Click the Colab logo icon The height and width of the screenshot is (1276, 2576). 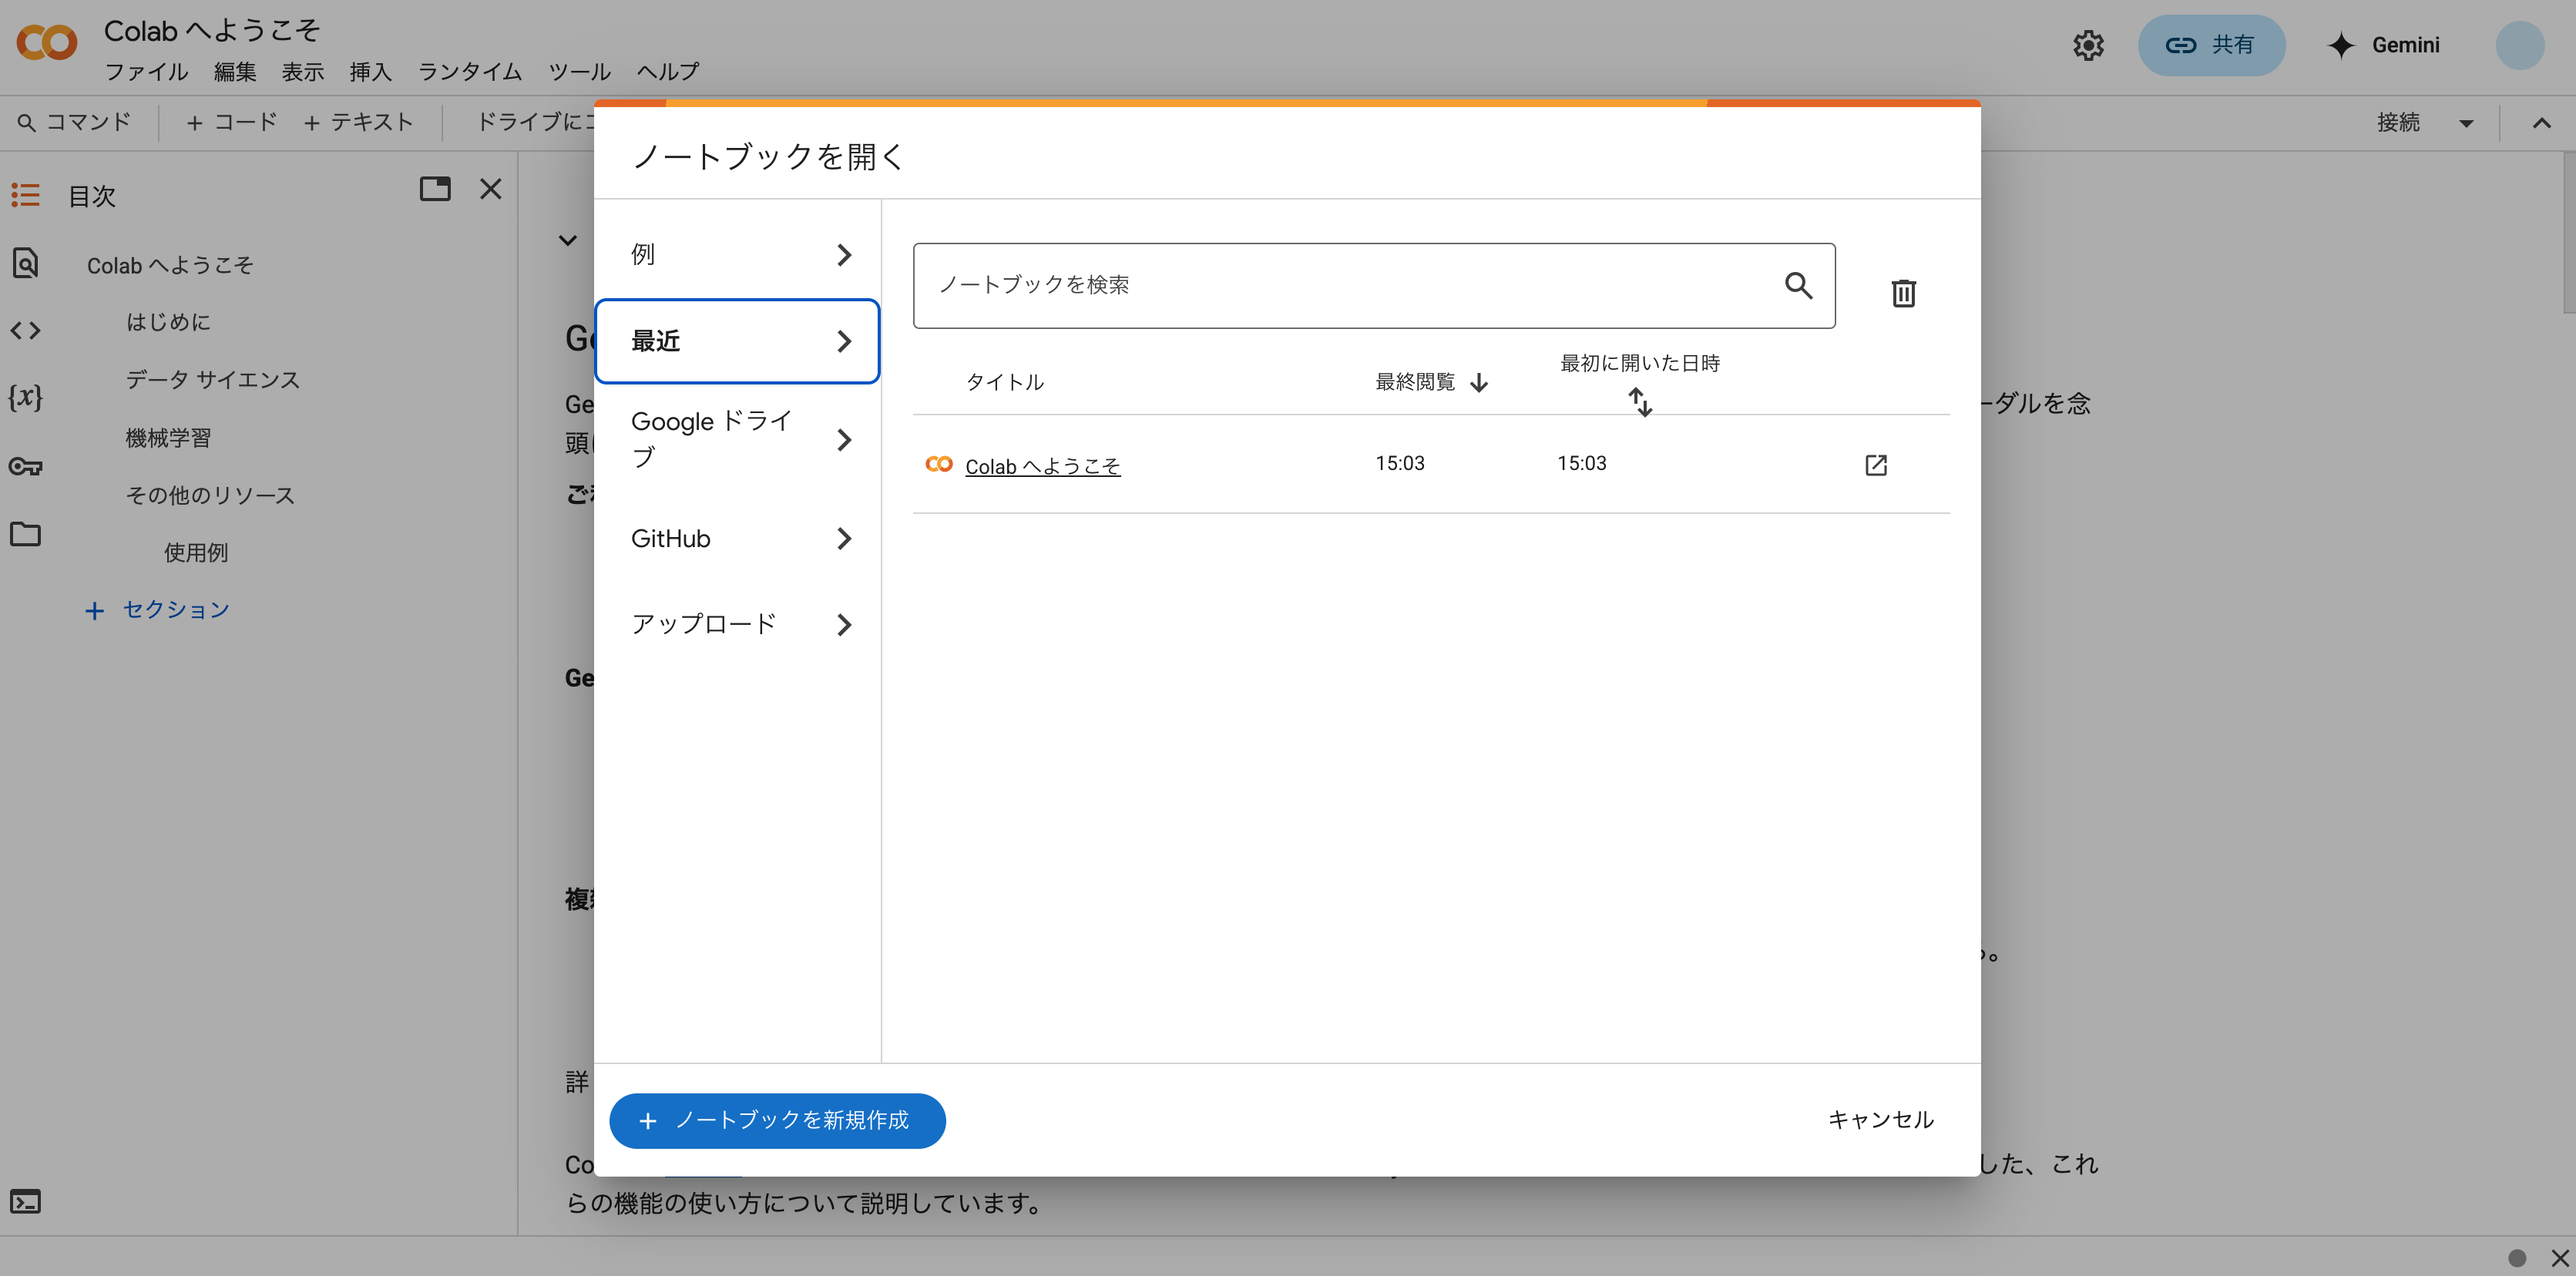coord(46,44)
